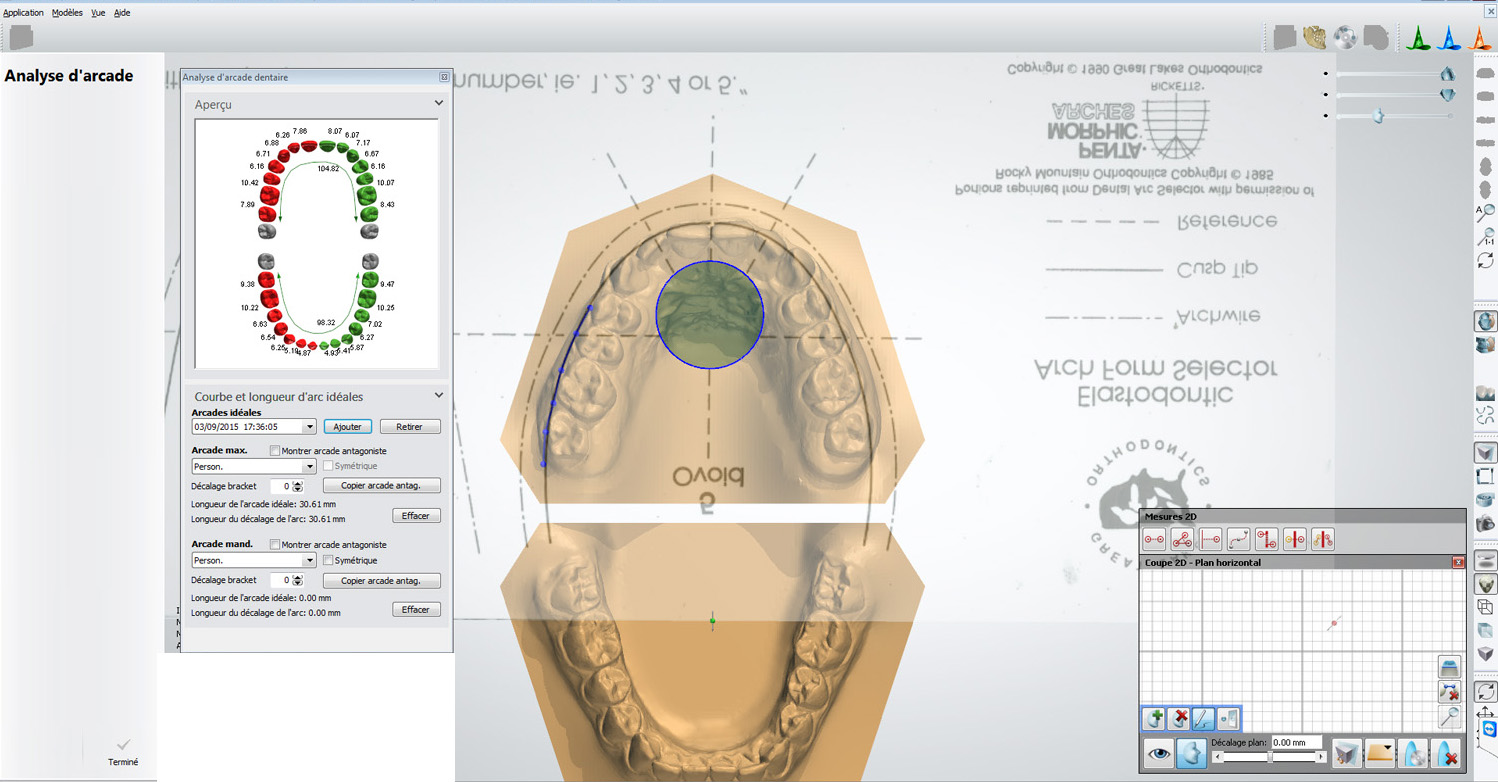Click the Décalage plan horizontal slider
Screen dimensions: 1498x782
(x=1270, y=757)
